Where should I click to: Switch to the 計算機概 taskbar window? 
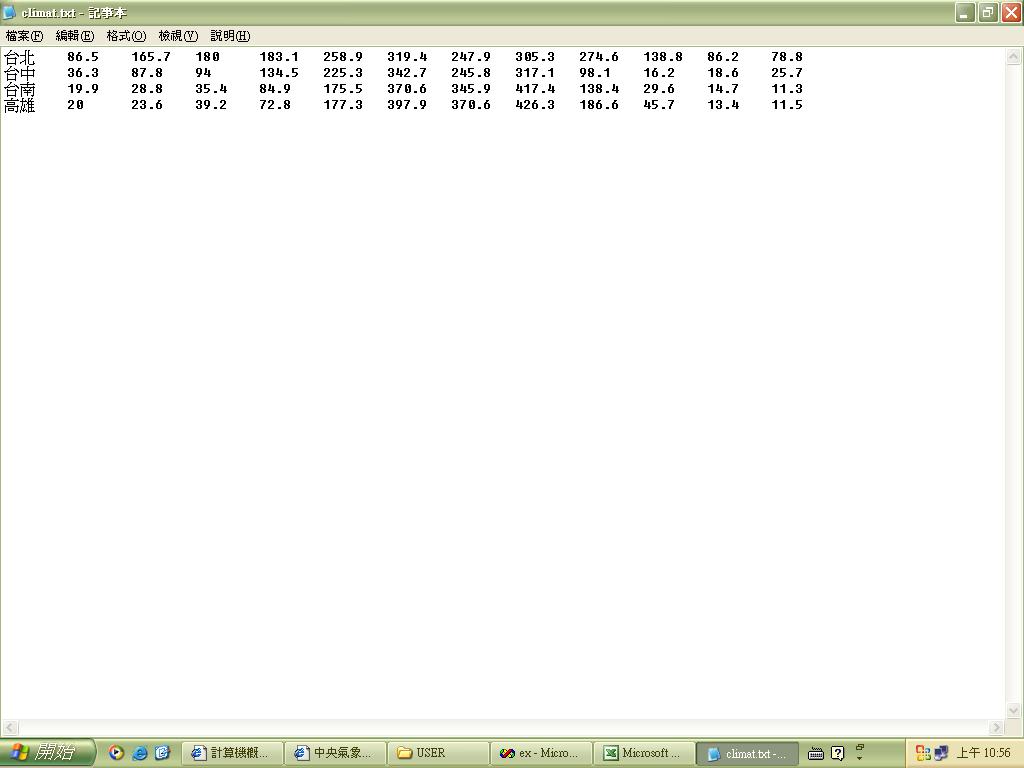coord(231,753)
